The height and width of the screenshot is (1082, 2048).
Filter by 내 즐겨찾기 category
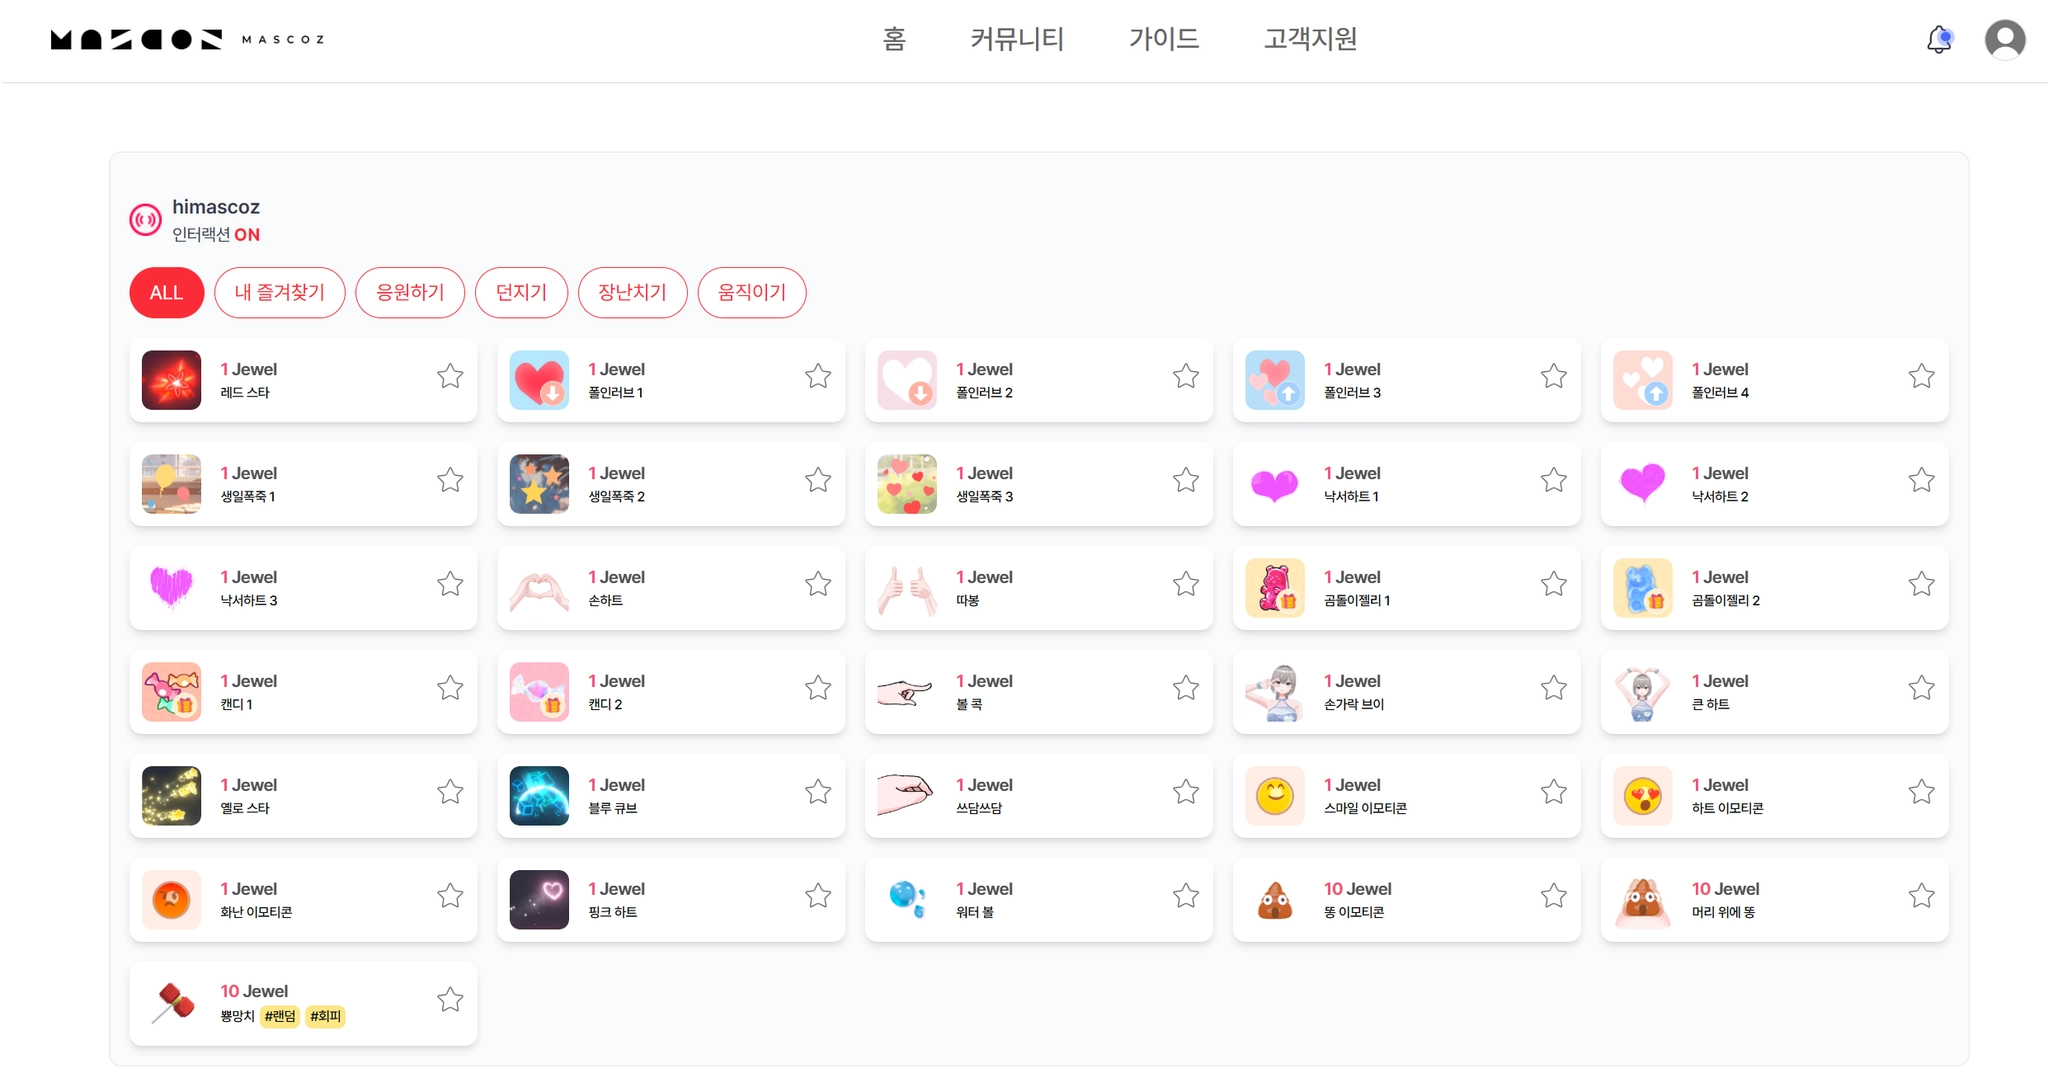[x=279, y=293]
